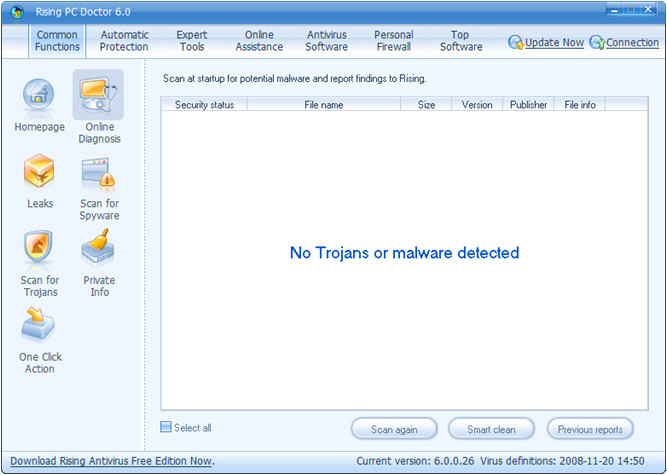This screenshot has width=667, height=475.
Task: Click the Rising PC Doctor title bar logo
Action: coord(17,12)
